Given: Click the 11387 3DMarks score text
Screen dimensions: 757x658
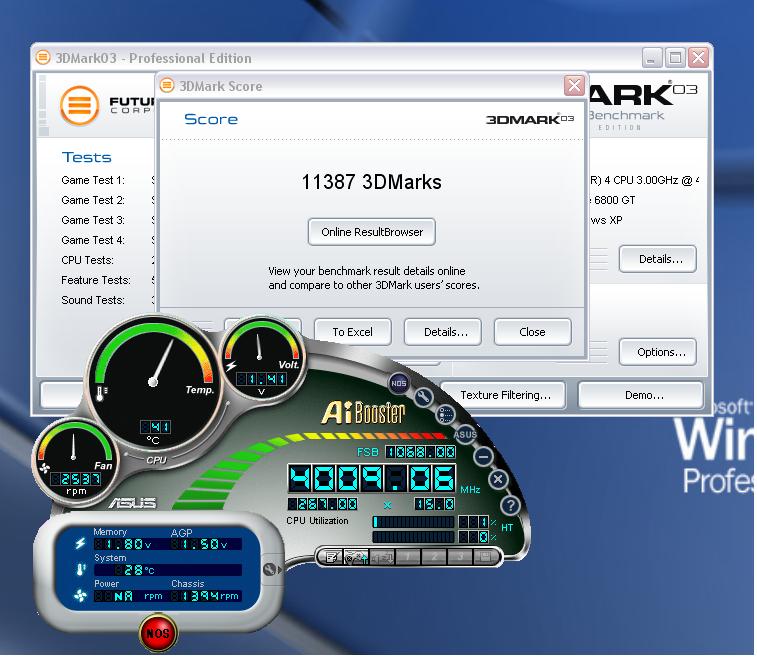Looking at the screenshot, I should pyautogui.click(x=371, y=182).
